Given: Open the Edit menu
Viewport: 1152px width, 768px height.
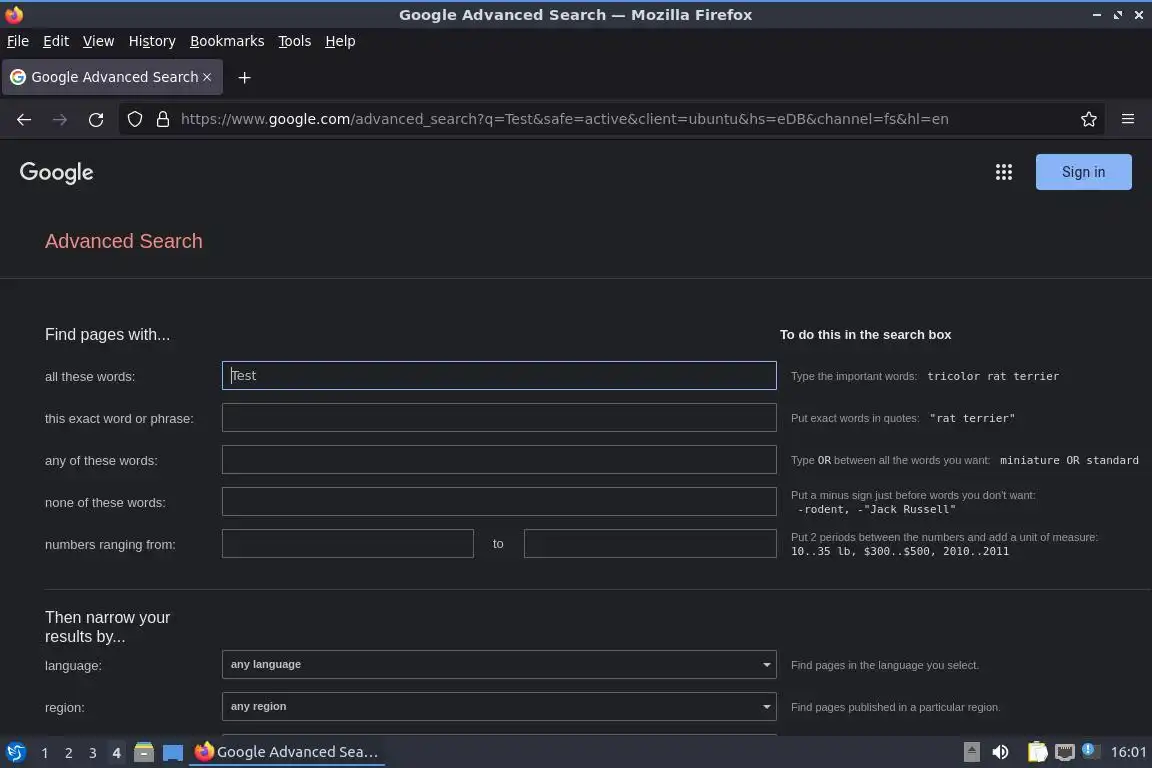Looking at the screenshot, I should pos(56,41).
